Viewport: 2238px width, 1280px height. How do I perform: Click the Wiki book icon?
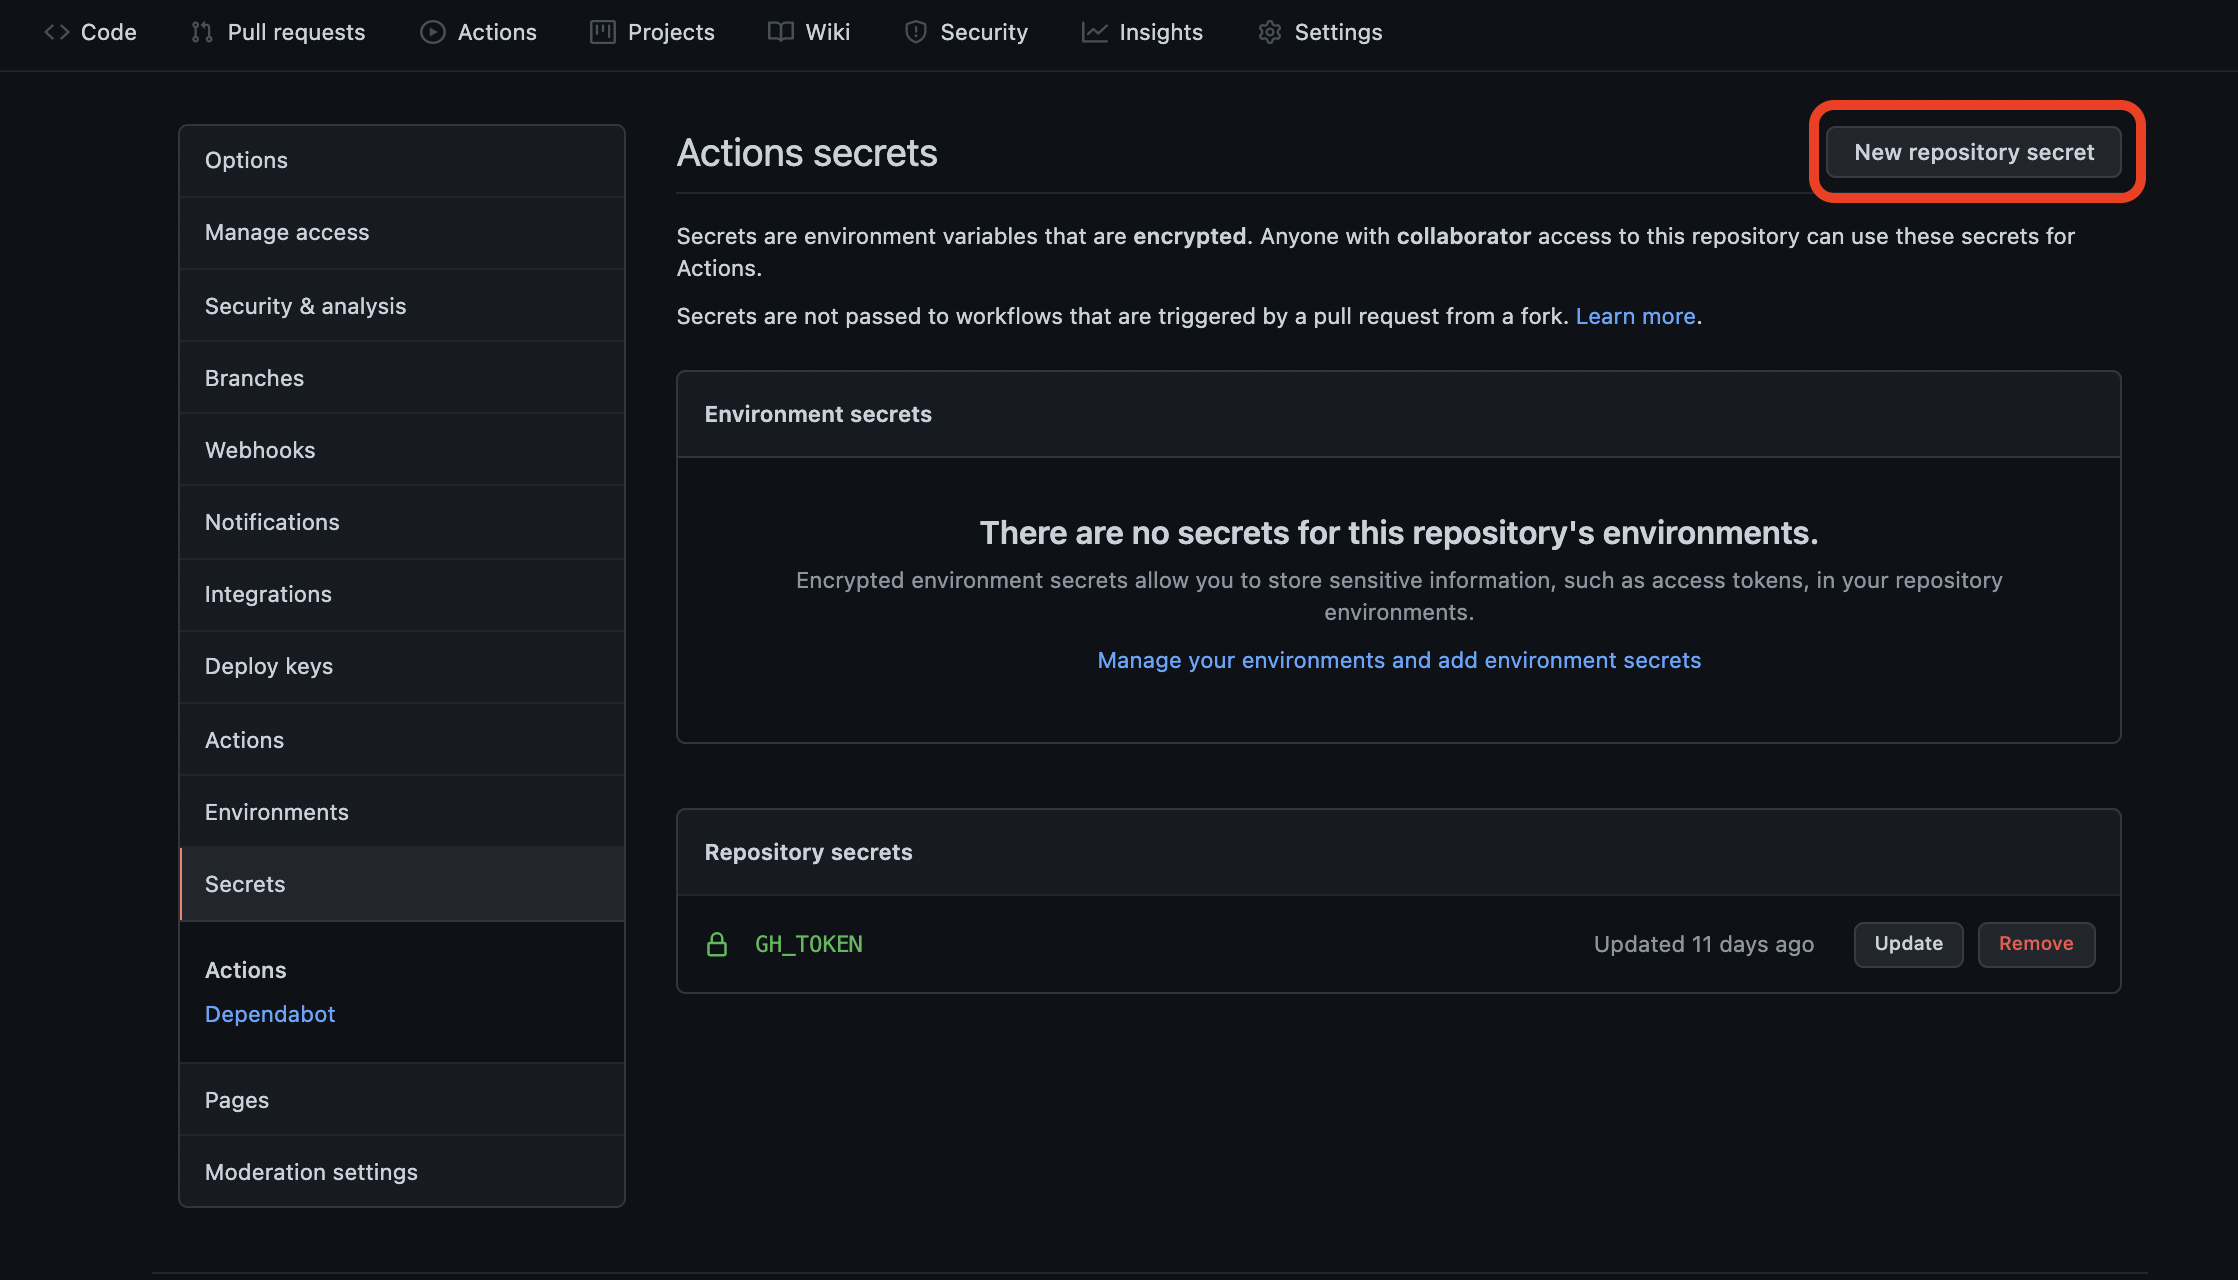point(780,32)
